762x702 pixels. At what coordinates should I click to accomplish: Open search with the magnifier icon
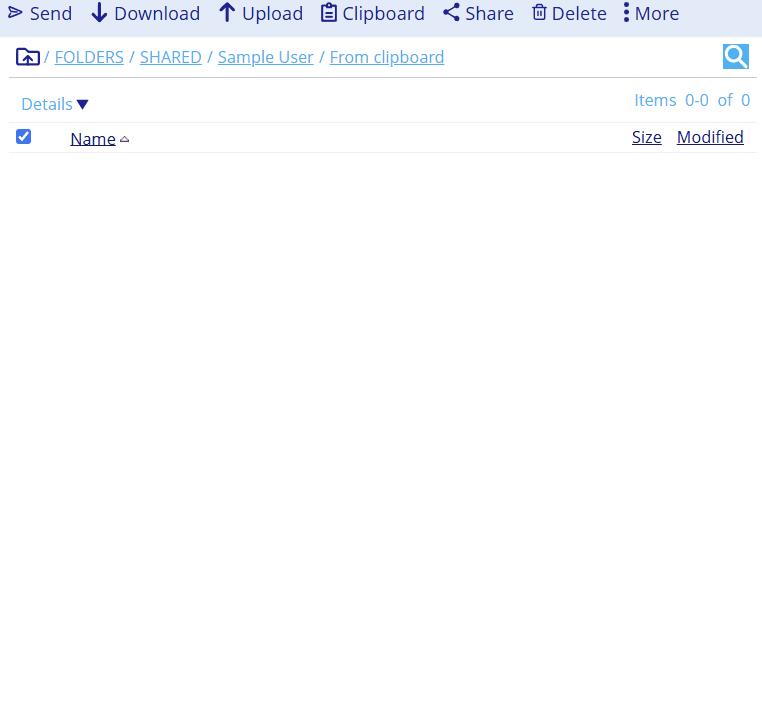[x=735, y=57]
